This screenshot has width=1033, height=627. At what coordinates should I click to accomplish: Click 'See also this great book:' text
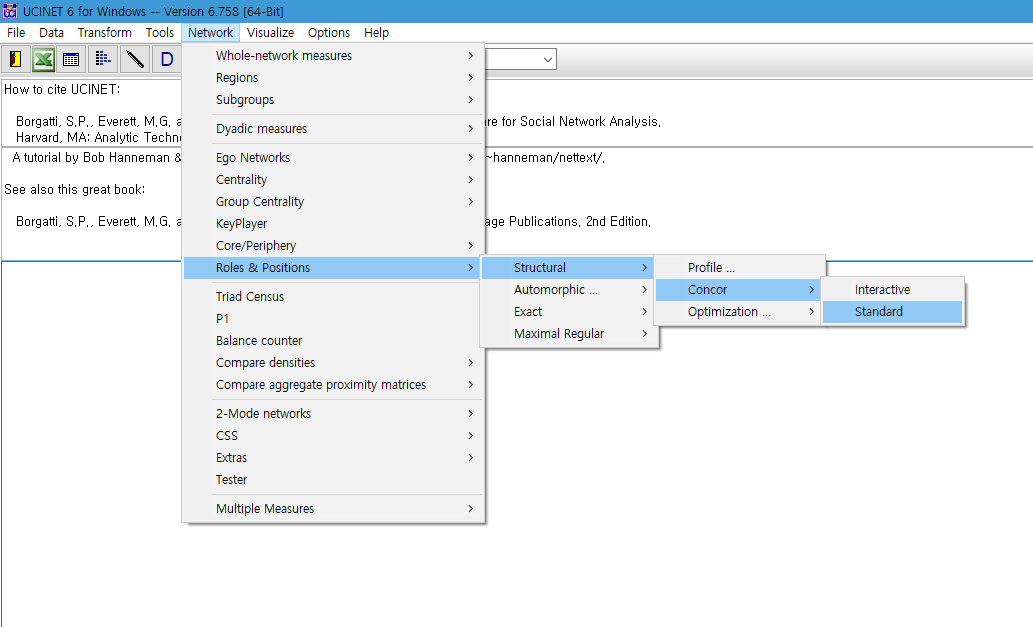74,190
